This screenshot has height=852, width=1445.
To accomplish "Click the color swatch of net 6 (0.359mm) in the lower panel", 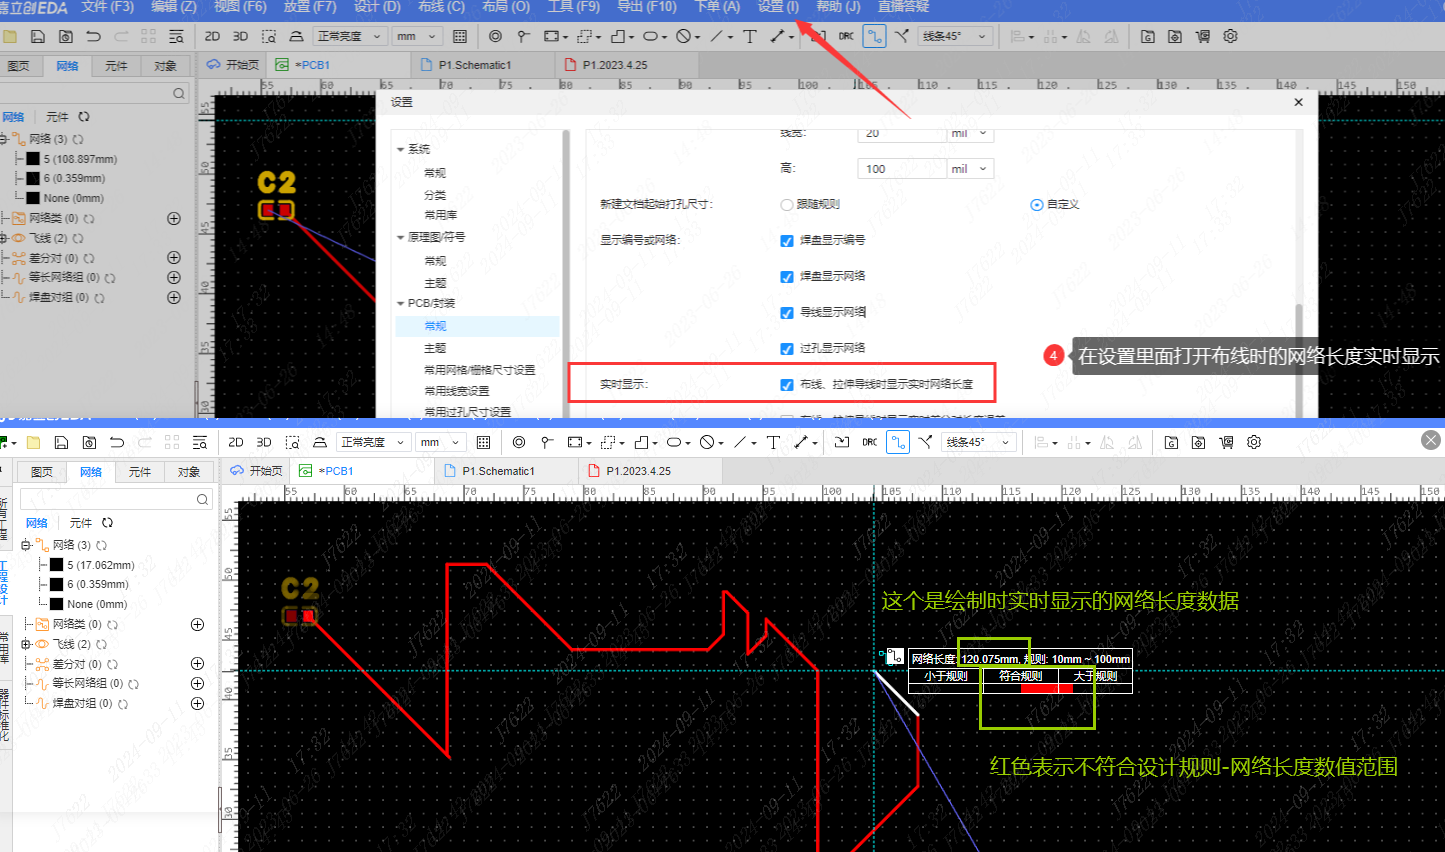I will point(56,584).
